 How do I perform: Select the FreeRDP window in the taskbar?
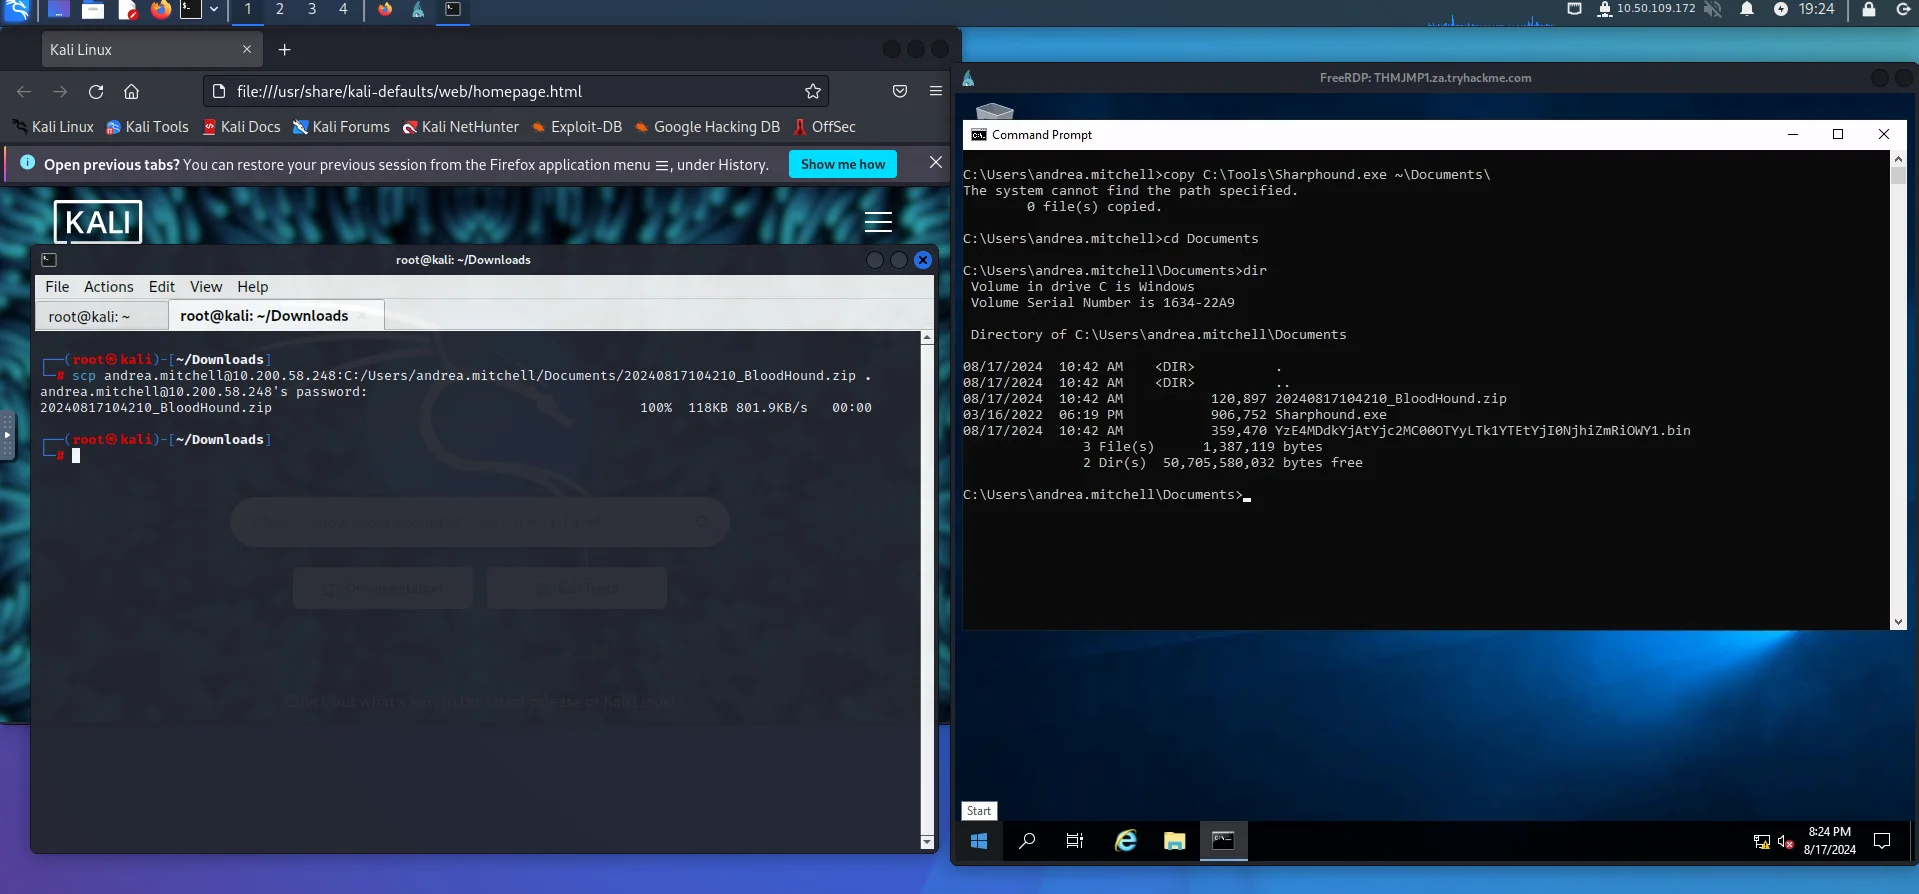click(x=418, y=10)
